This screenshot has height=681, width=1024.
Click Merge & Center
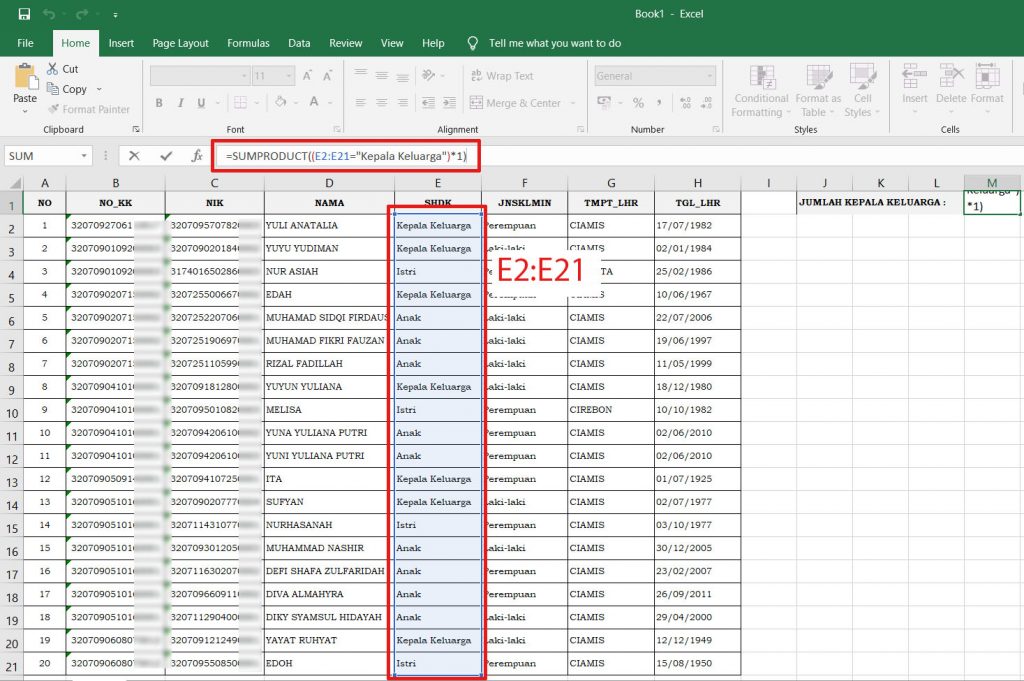515,103
